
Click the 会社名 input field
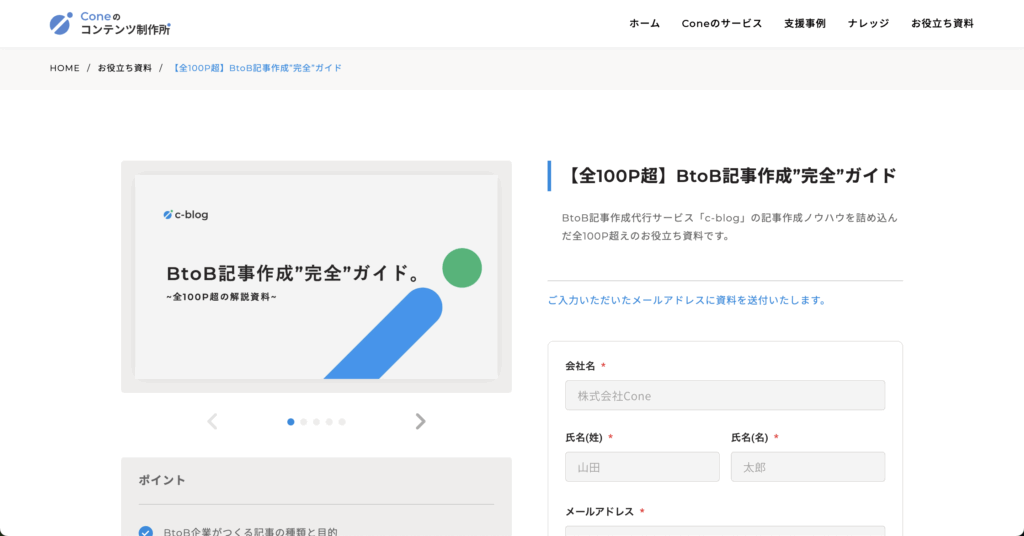tap(725, 396)
